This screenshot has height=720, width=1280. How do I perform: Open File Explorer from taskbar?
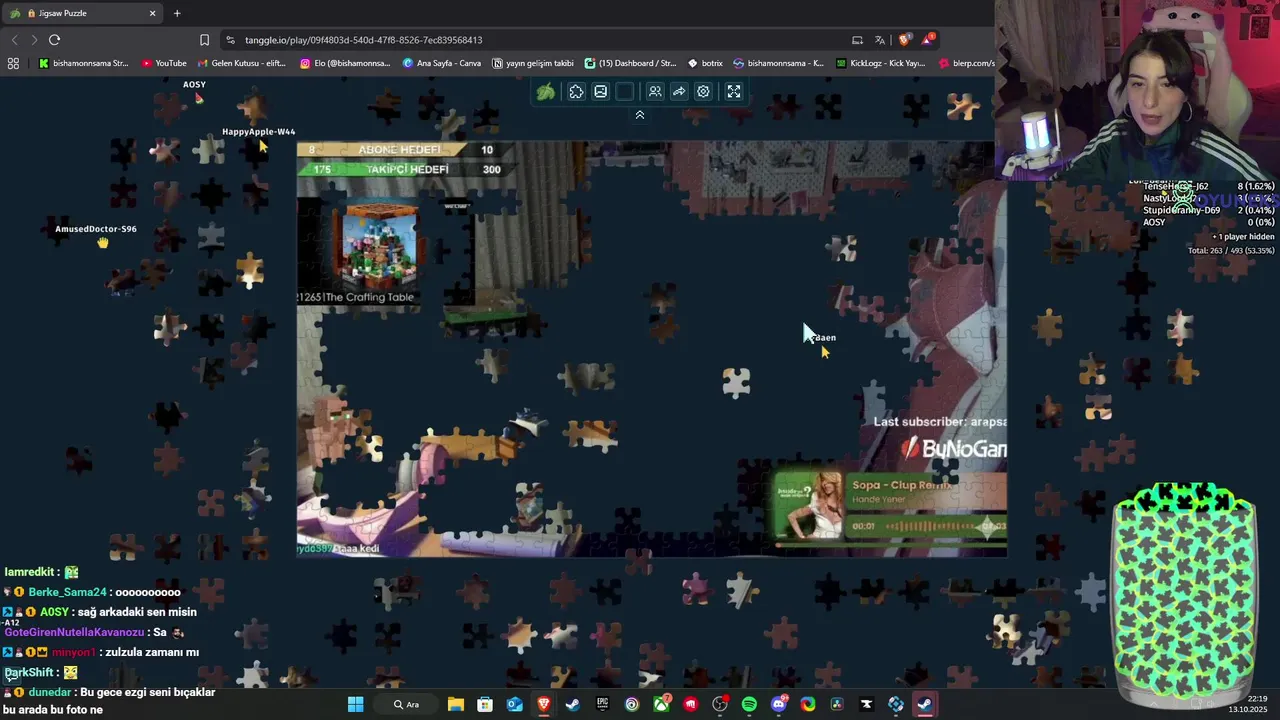(455, 704)
